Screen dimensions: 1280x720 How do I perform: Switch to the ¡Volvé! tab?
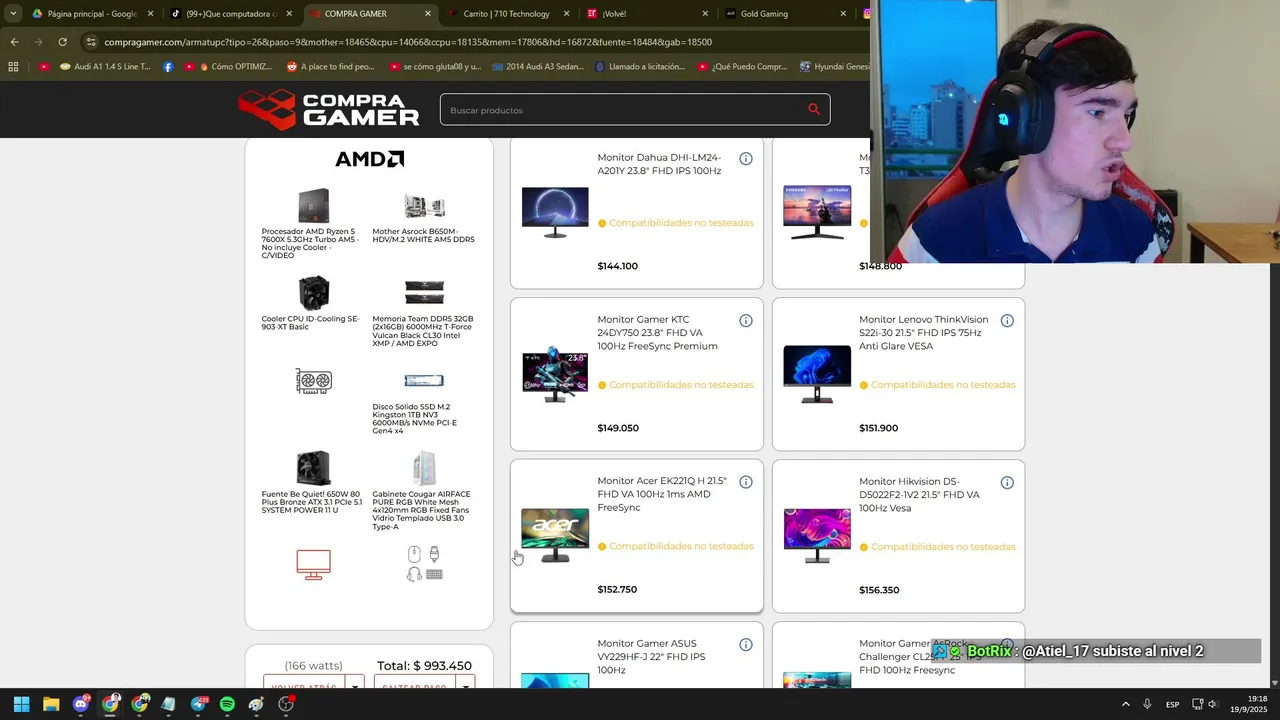646,14
